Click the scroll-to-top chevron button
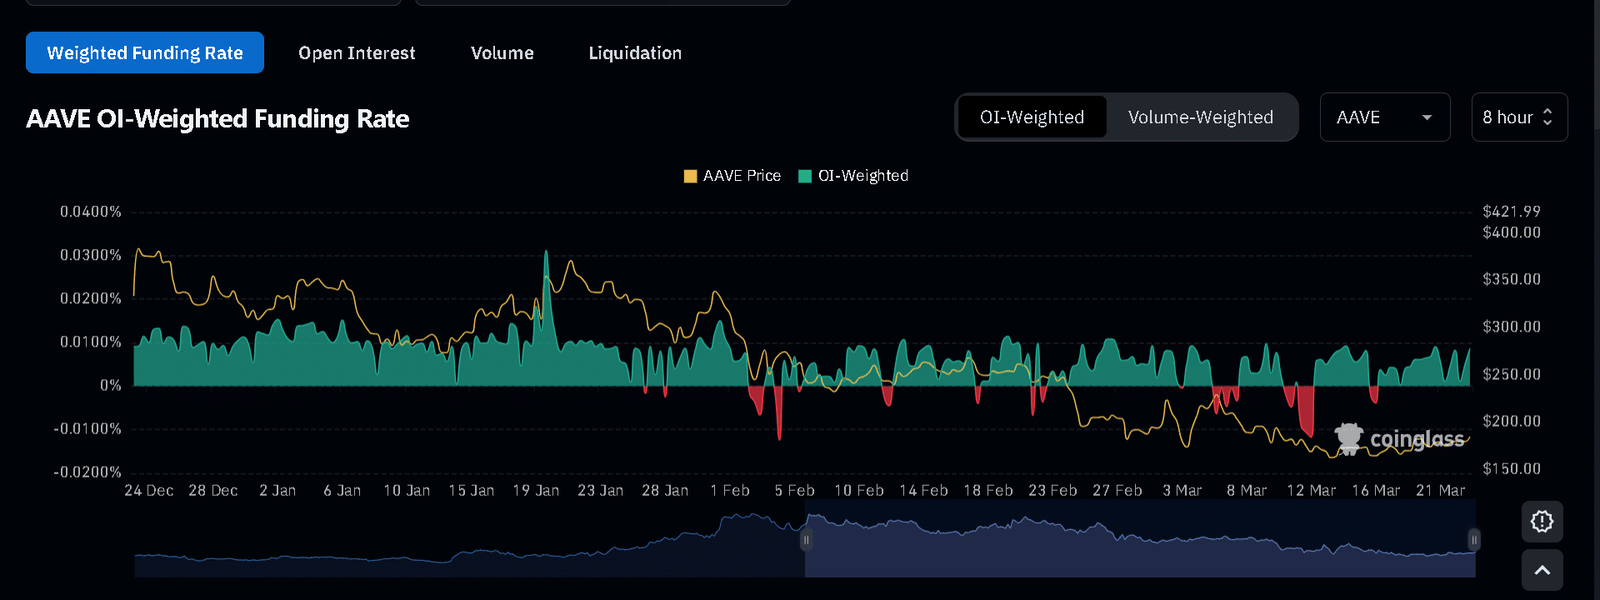The height and width of the screenshot is (600, 1600). 1541,570
